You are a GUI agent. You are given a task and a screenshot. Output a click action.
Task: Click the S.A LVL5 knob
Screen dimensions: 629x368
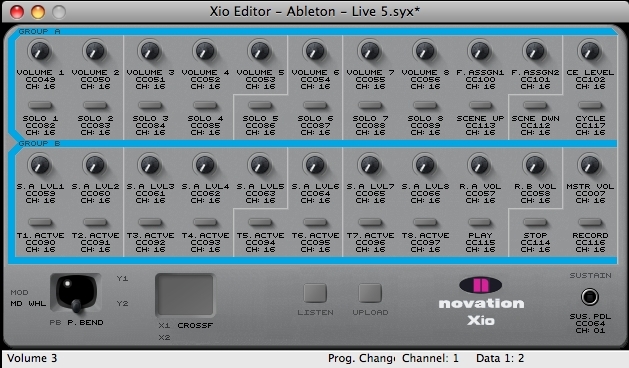click(x=260, y=165)
